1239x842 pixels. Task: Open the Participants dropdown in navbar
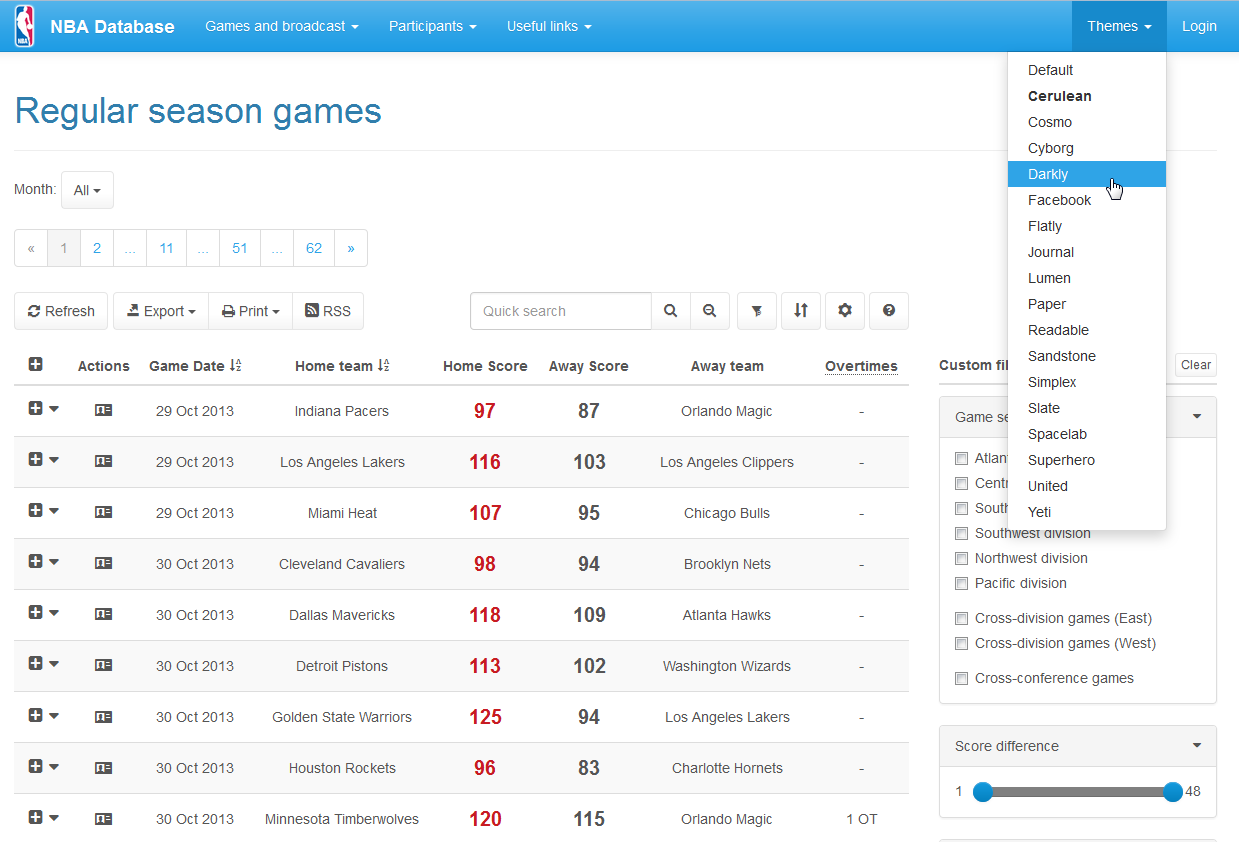coord(433,26)
